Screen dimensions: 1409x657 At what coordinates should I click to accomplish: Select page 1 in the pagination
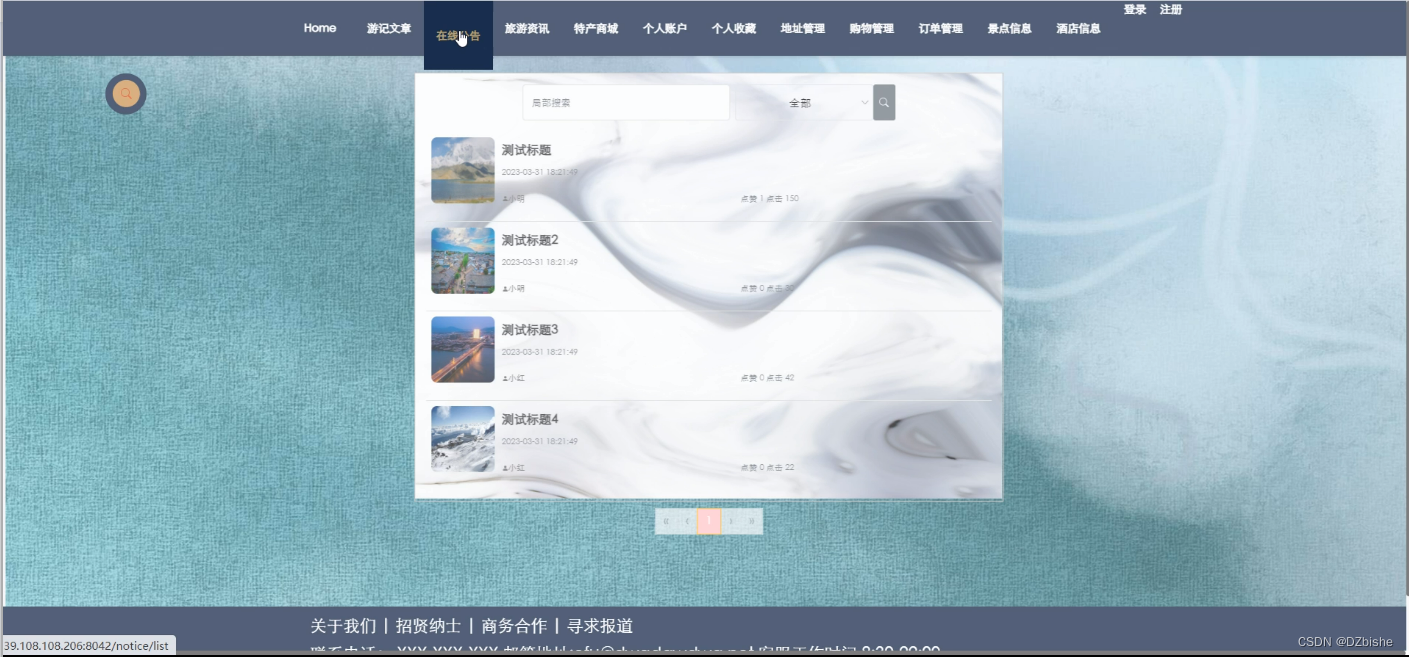click(709, 521)
